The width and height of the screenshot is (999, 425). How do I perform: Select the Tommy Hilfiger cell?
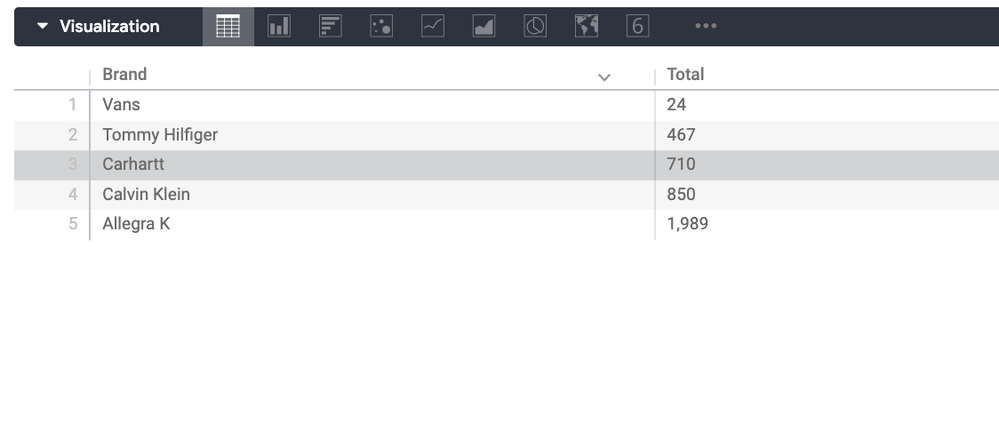click(160, 134)
